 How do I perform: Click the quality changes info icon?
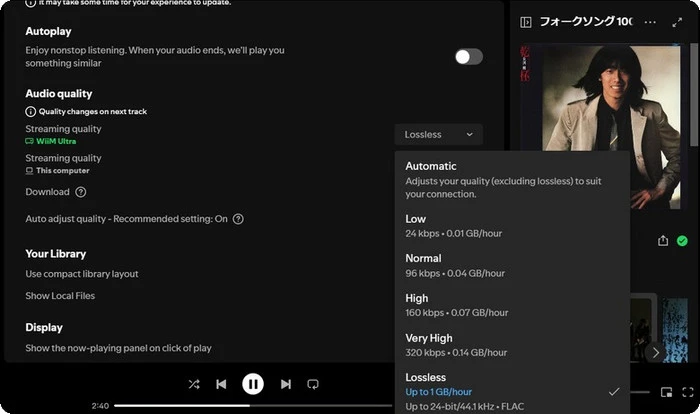[30, 112]
